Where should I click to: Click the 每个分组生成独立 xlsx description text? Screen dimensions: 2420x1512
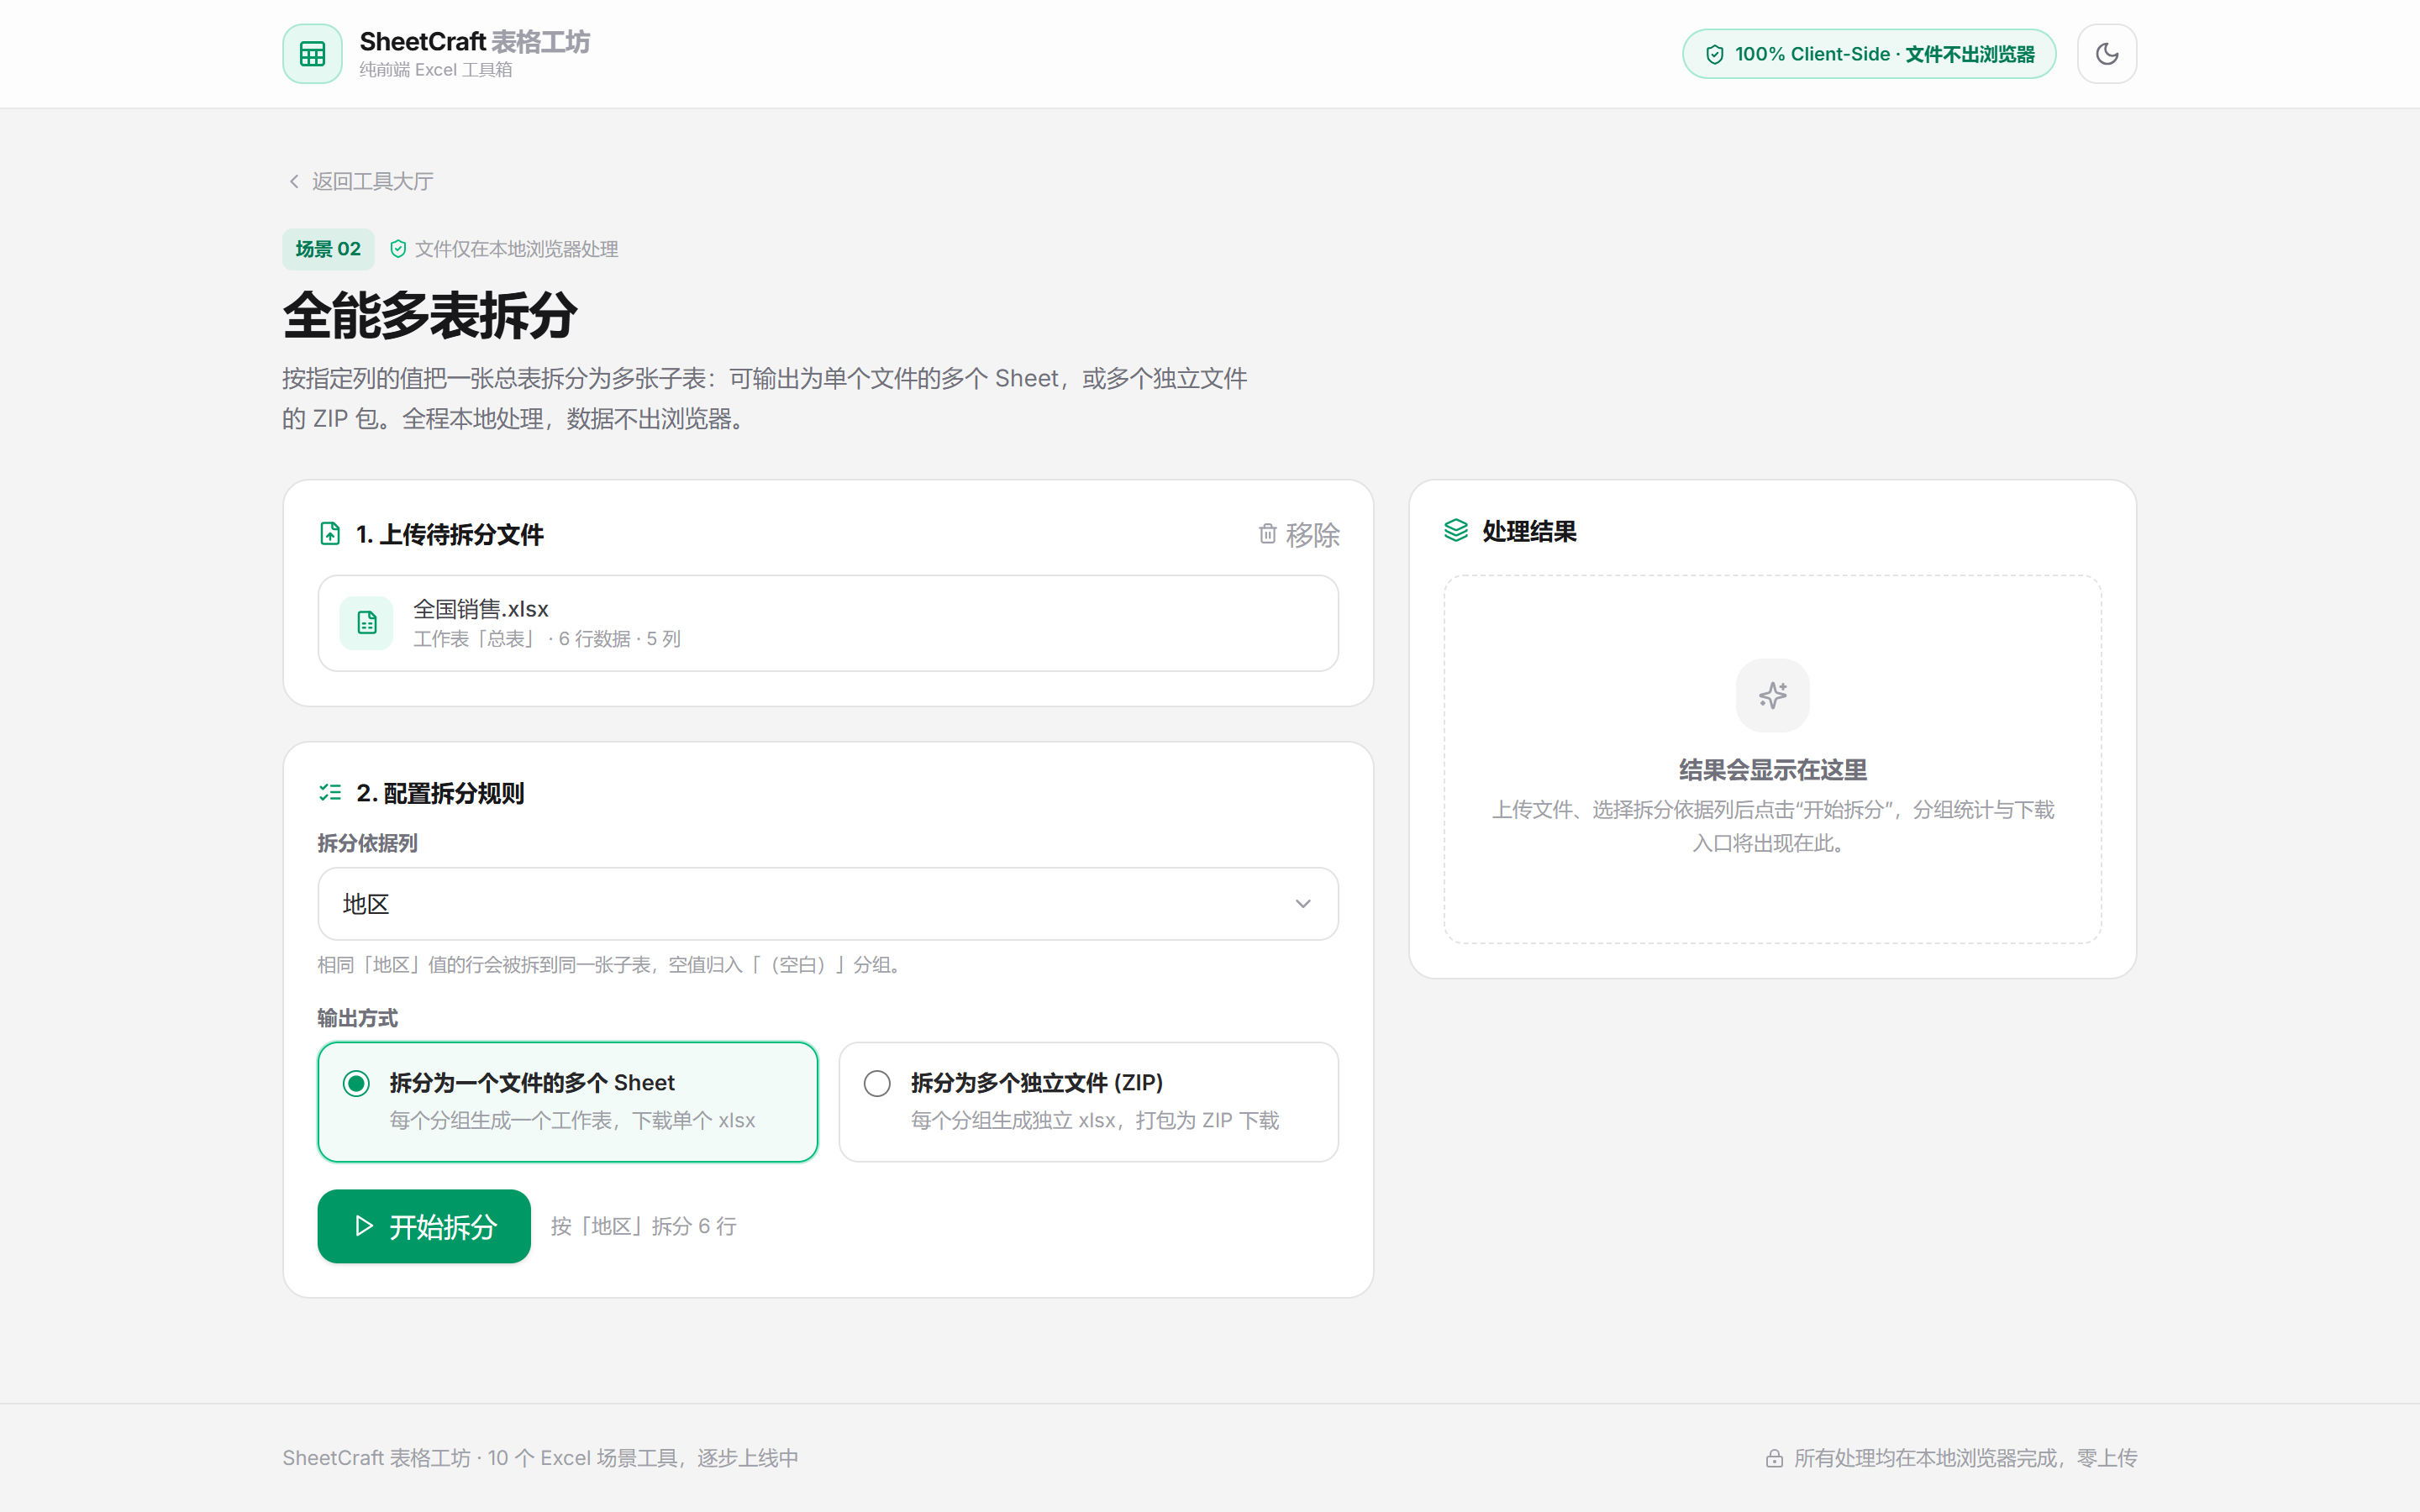[1095, 1120]
